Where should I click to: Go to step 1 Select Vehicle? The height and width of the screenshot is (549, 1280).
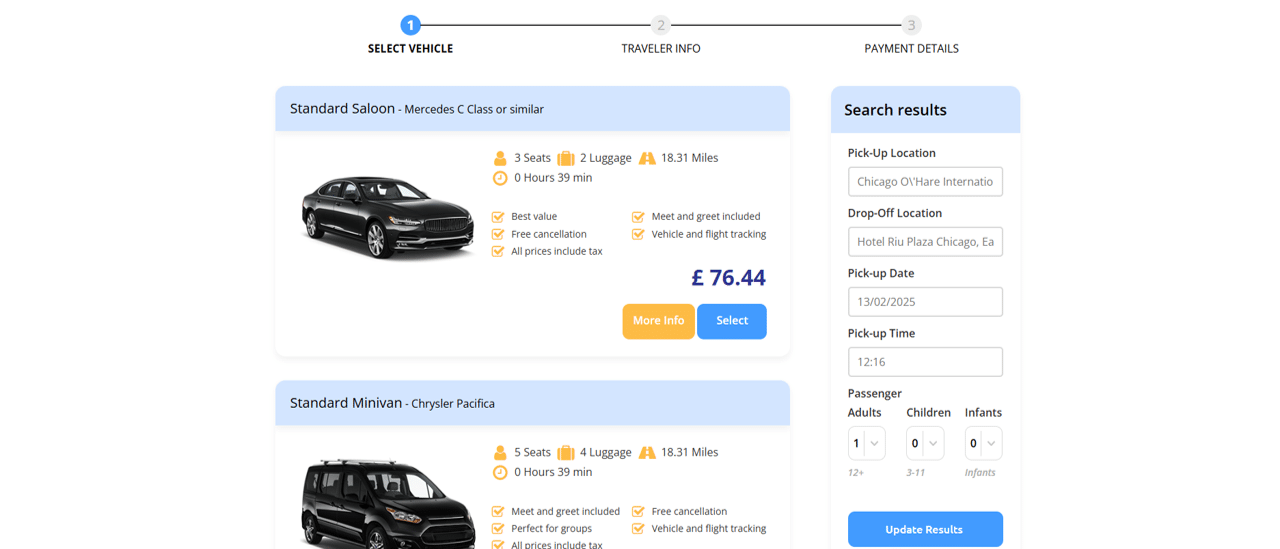[410, 25]
